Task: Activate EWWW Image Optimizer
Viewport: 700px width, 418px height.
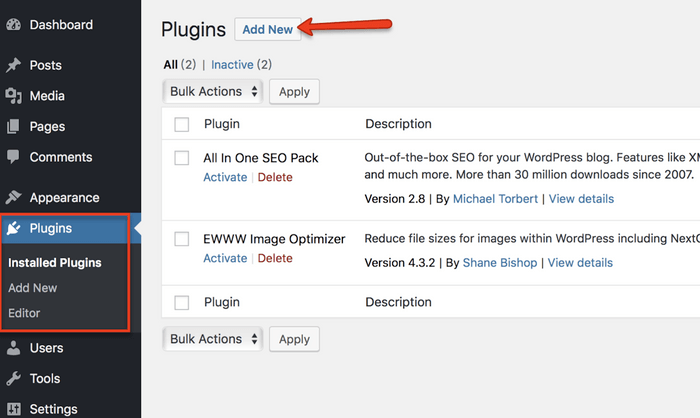Action: [x=225, y=258]
